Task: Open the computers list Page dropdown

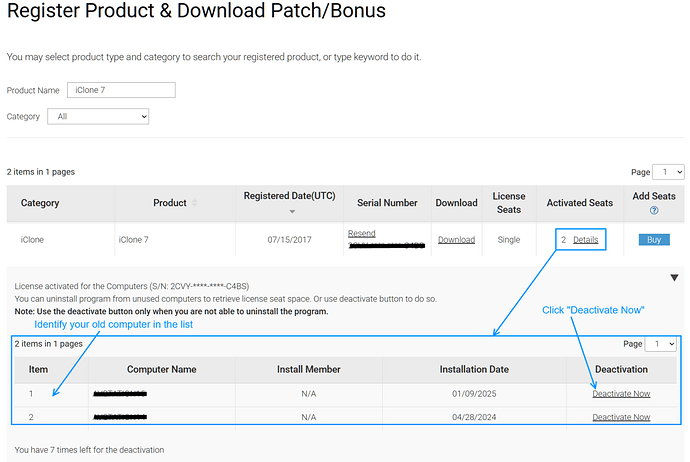Action: [x=661, y=344]
